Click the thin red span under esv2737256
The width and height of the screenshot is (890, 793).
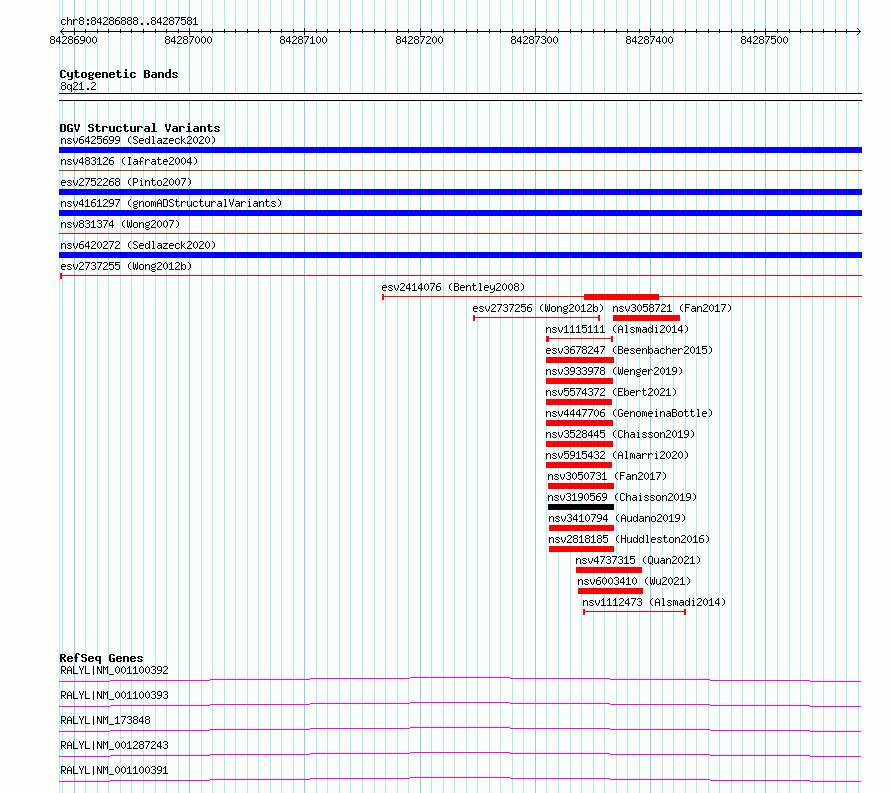(x=536, y=318)
